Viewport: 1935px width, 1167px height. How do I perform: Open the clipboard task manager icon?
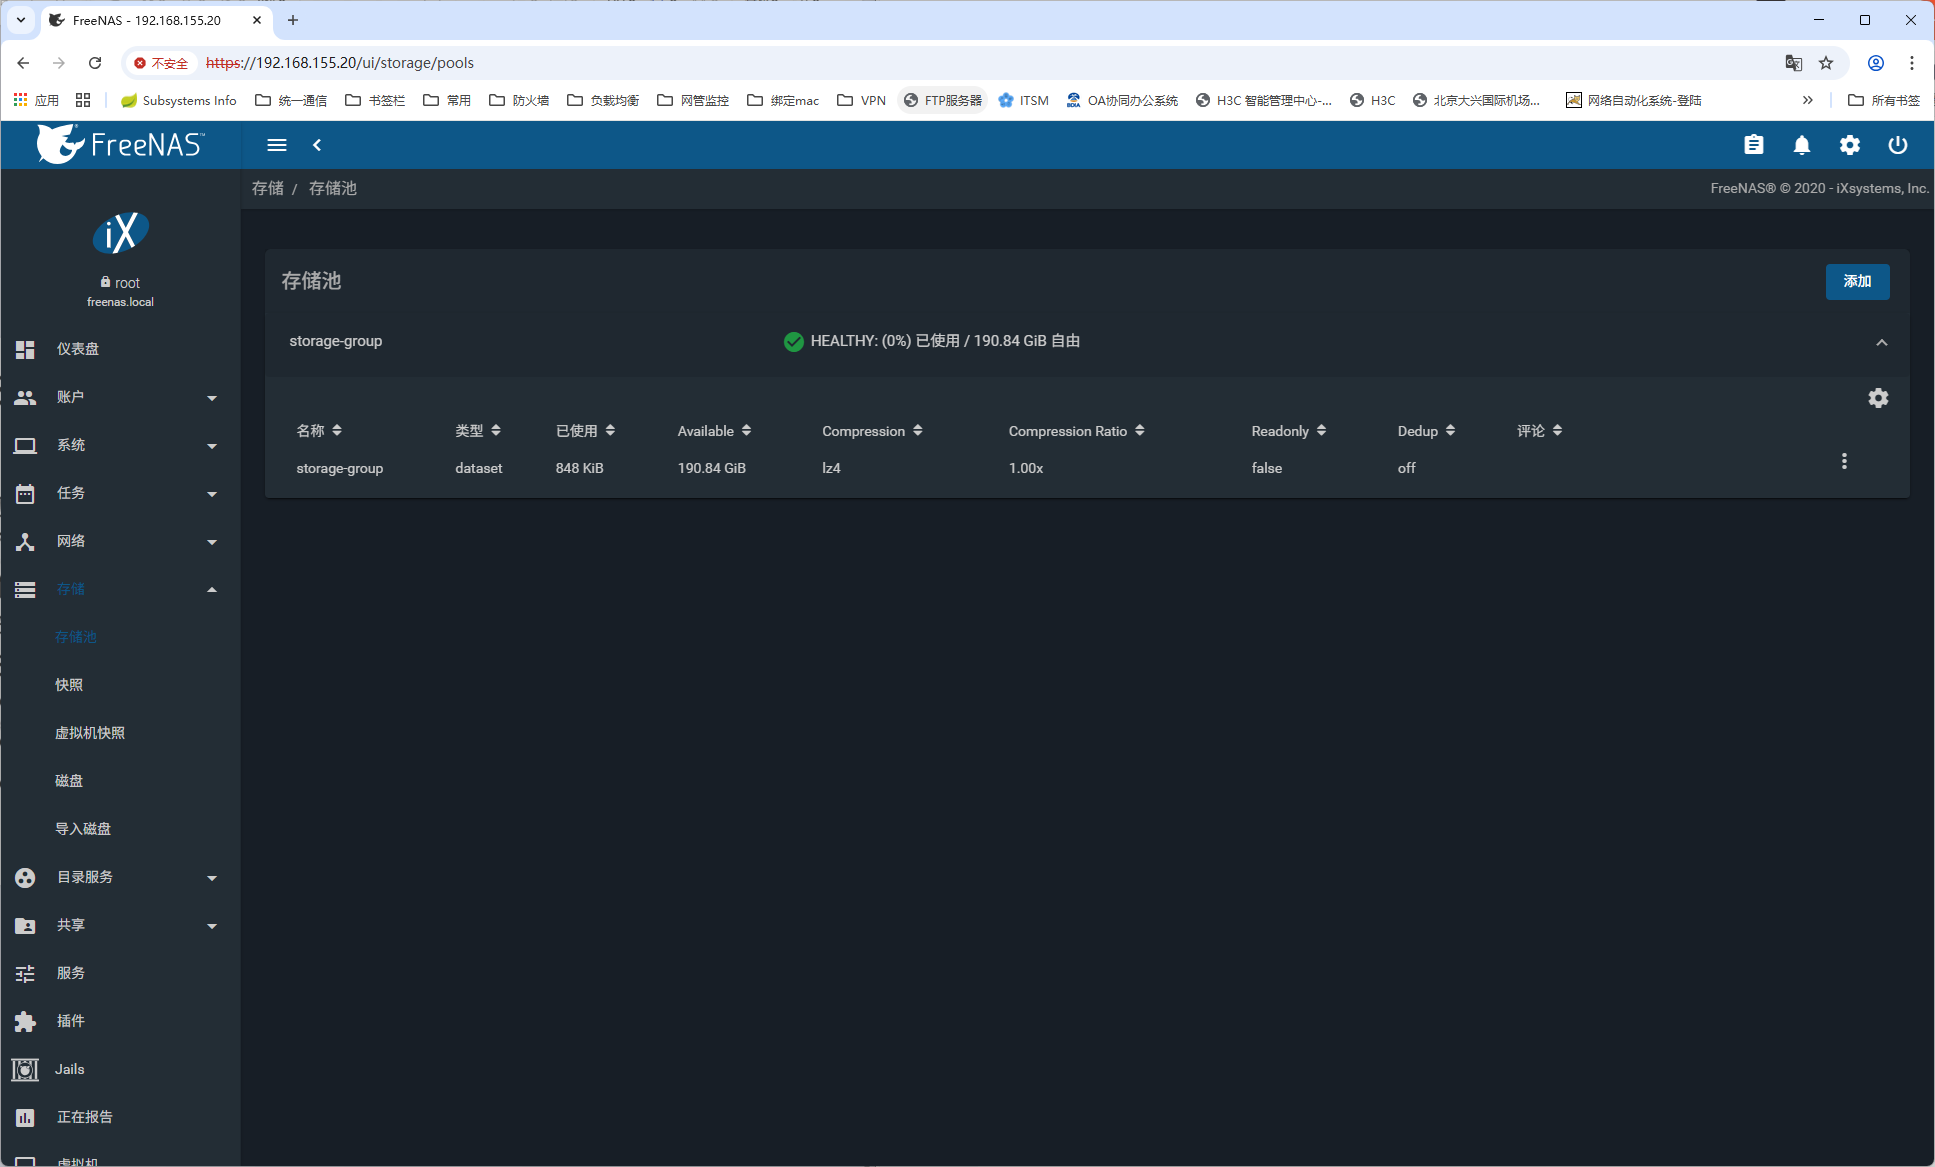coord(1753,145)
